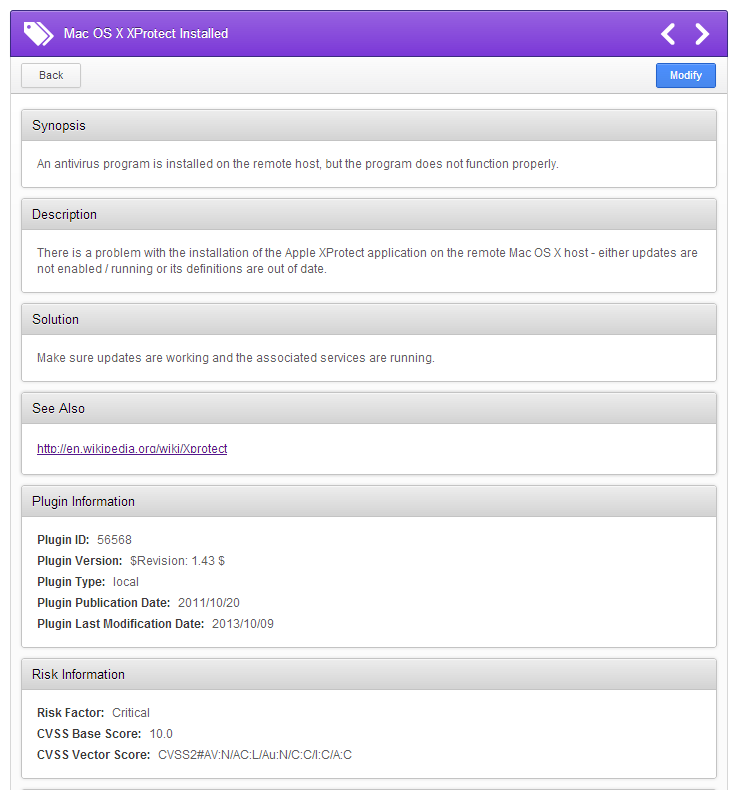Click the synopsis text about antivirus program

(298, 164)
